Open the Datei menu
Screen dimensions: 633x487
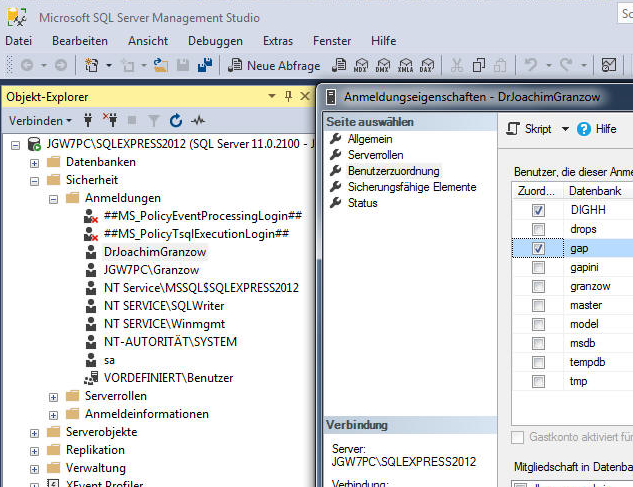pyautogui.click(x=19, y=41)
